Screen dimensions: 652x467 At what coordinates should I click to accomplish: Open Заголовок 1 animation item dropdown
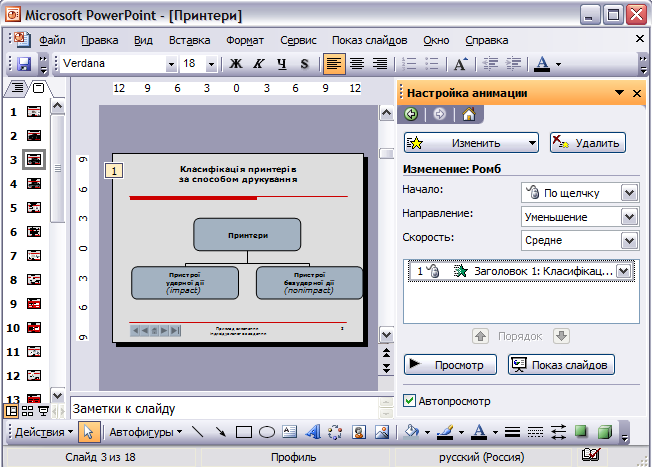pos(623,271)
